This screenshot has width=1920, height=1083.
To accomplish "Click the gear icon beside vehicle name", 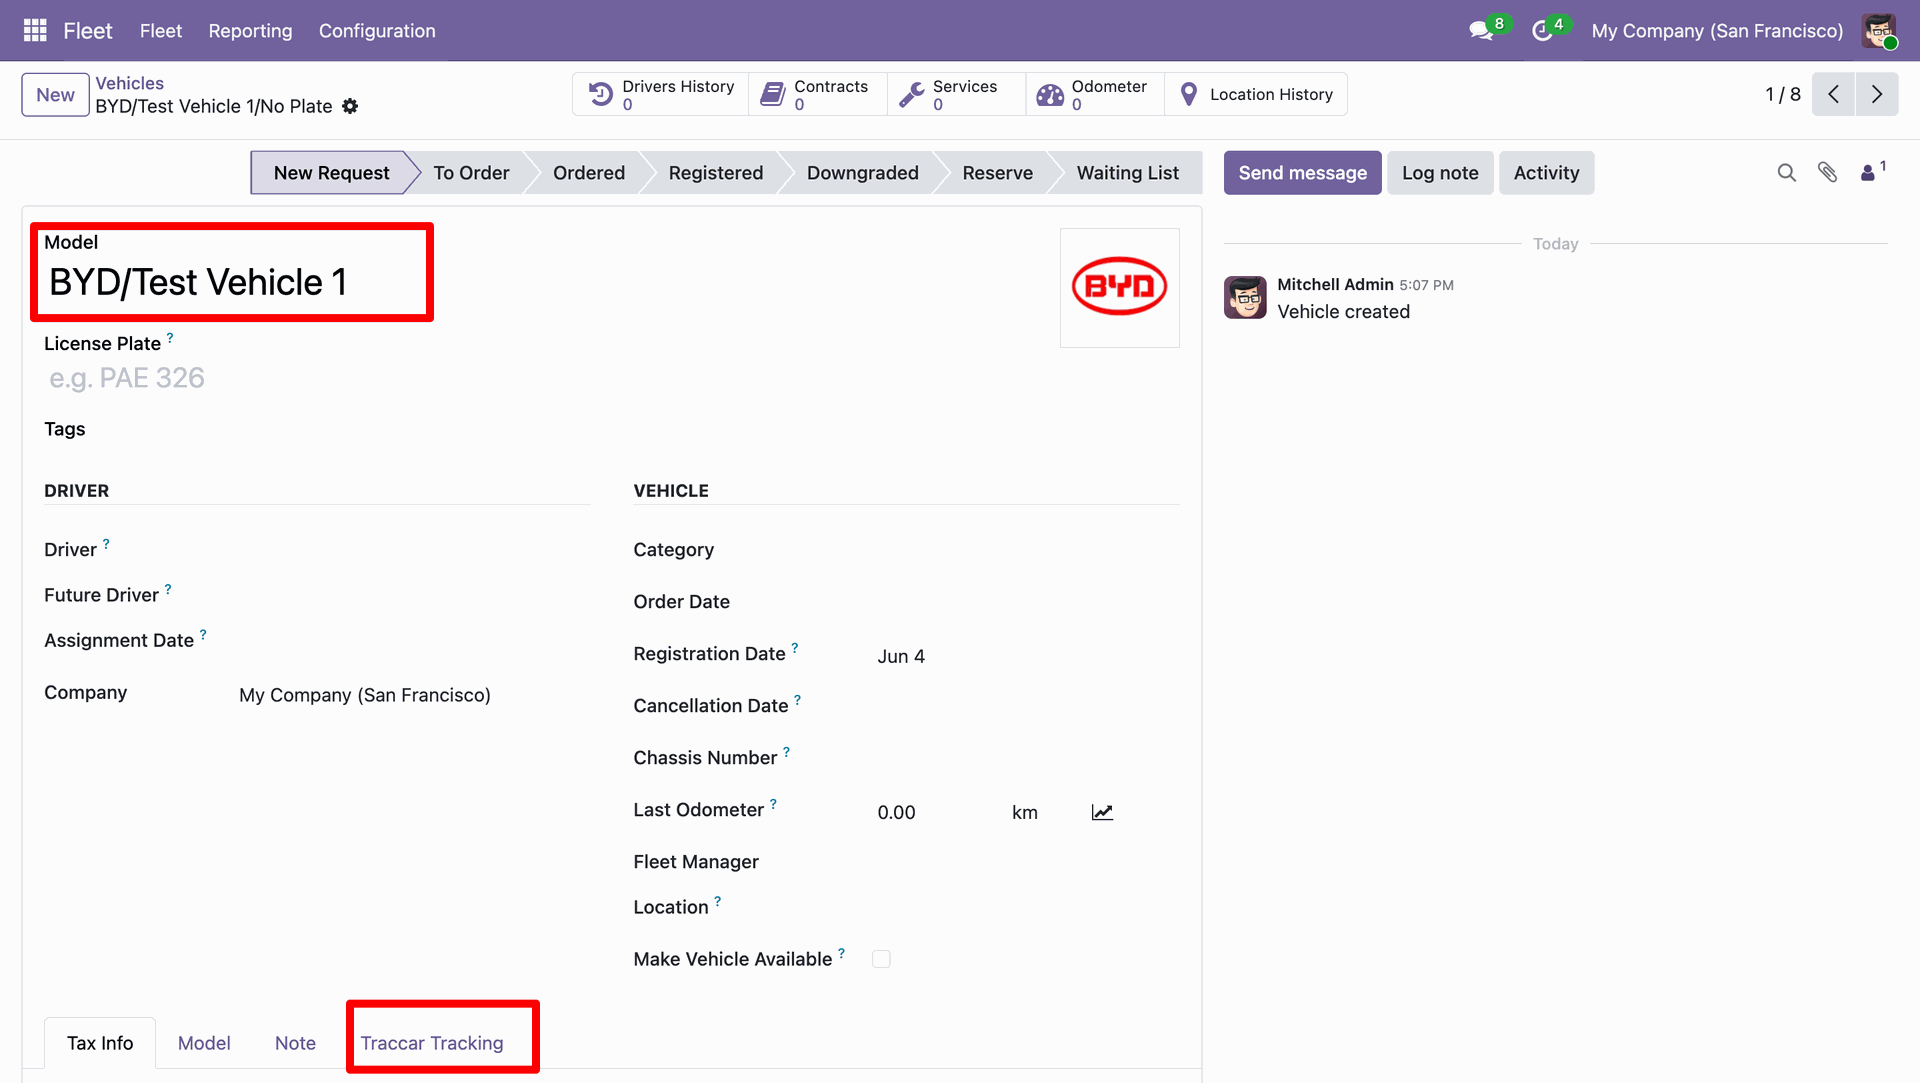I will (x=350, y=106).
